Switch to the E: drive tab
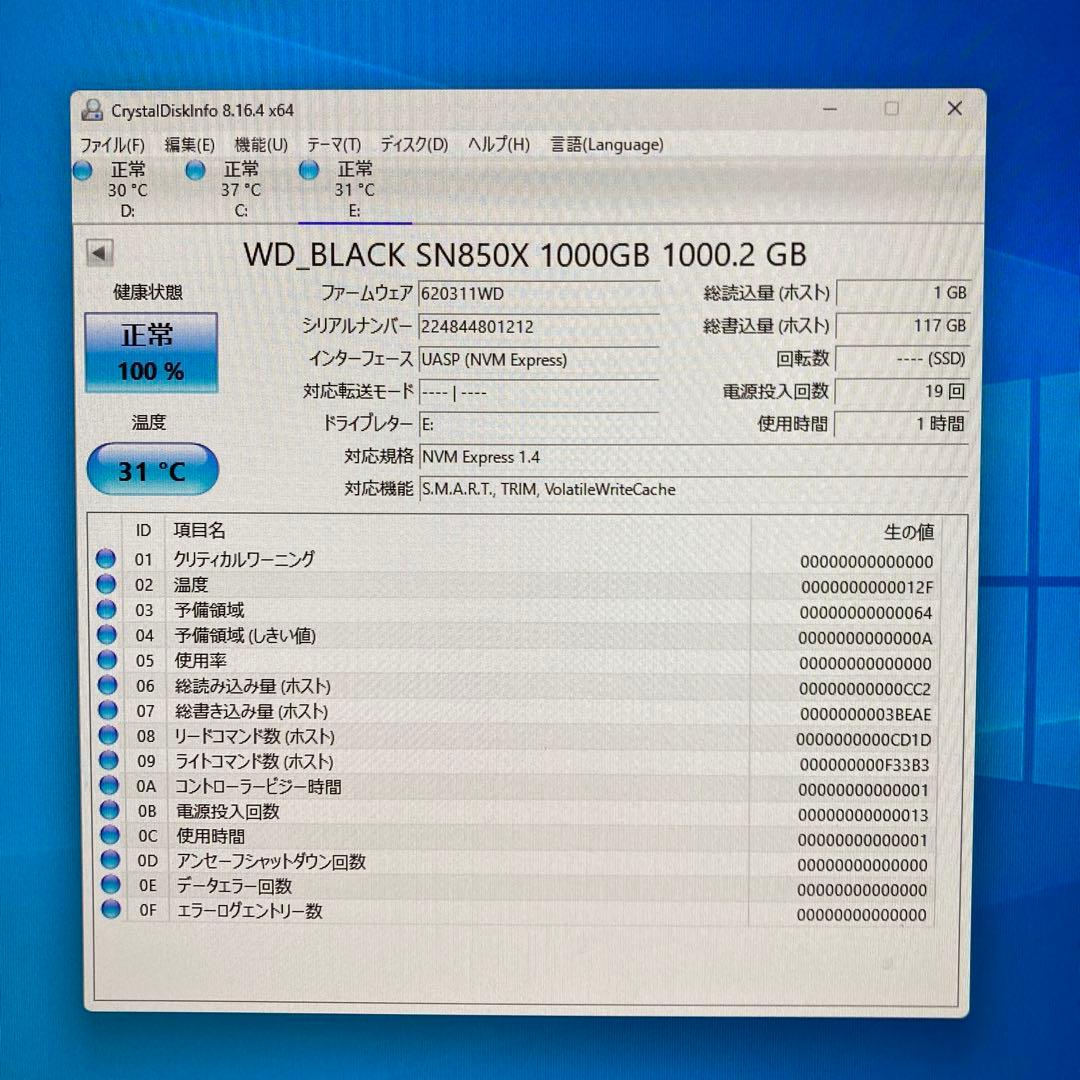The image size is (1080, 1080). point(355,190)
